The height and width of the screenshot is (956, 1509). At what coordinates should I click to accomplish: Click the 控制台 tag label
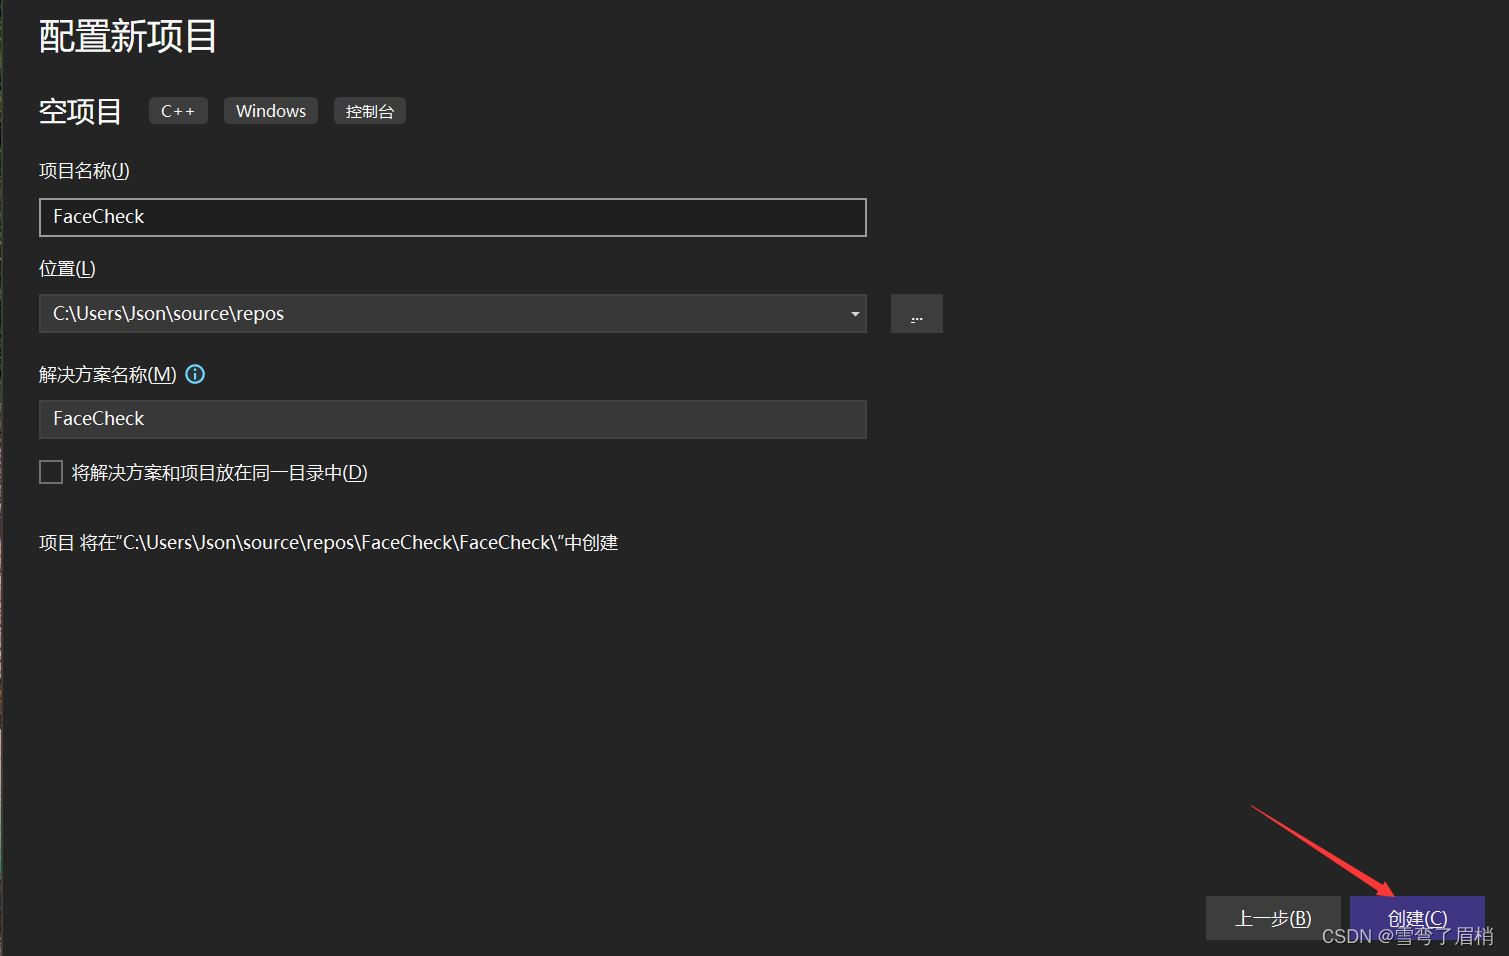coord(370,111)
